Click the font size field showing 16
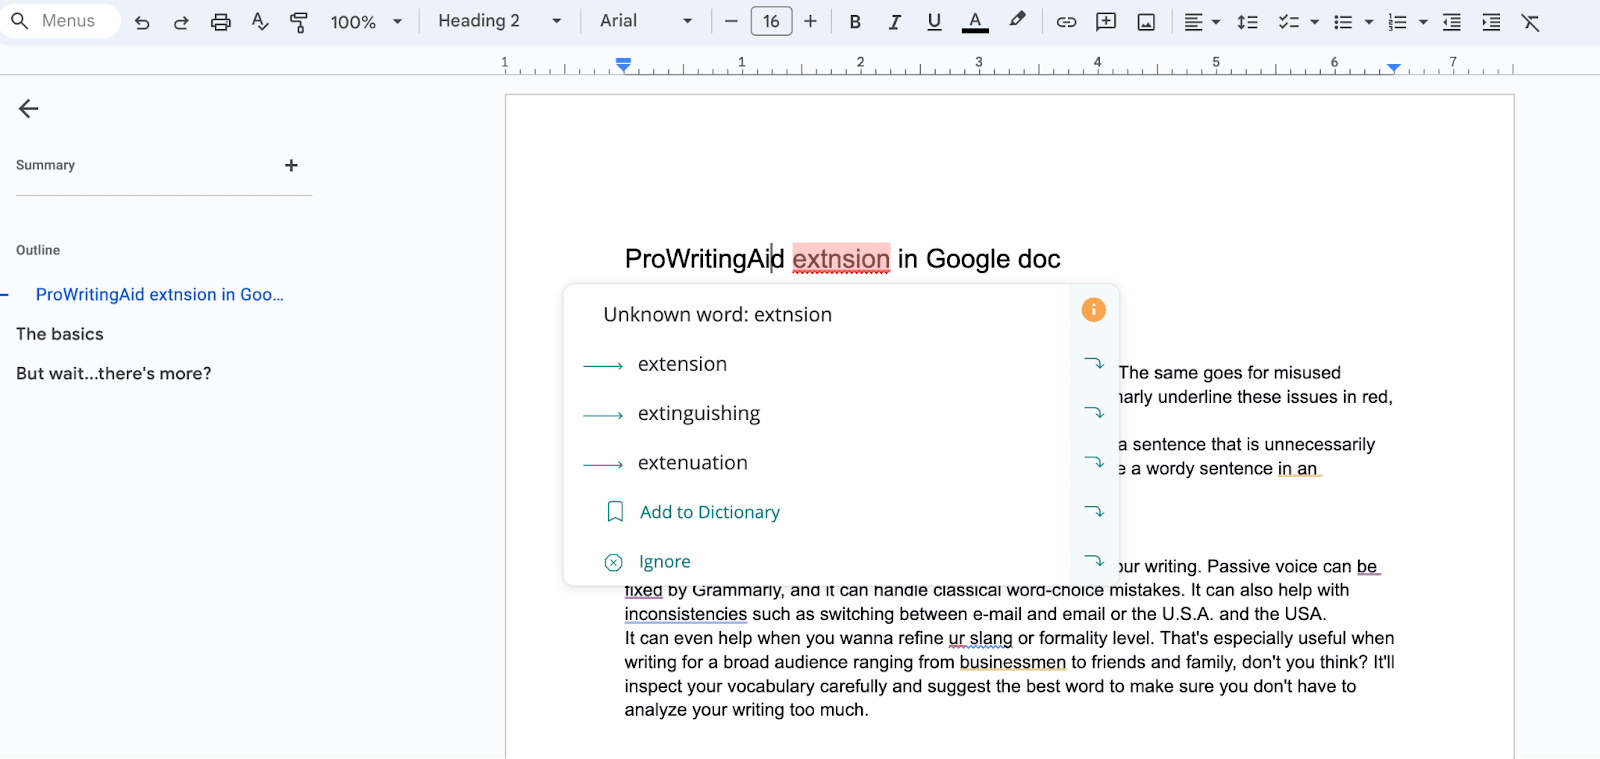 (772, 21)
